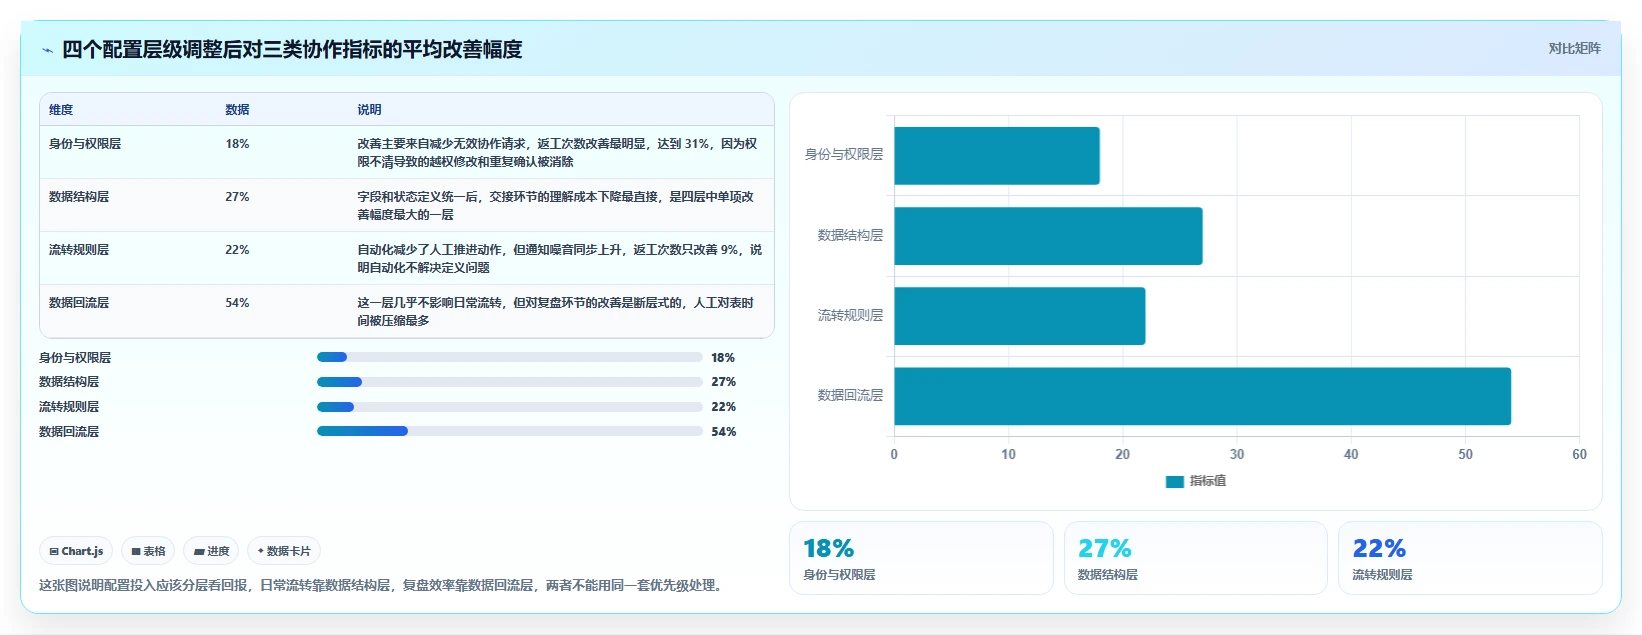
Task: Click the footer note starting 这张图说明配置投入
Action: click(x=382, y=586)
